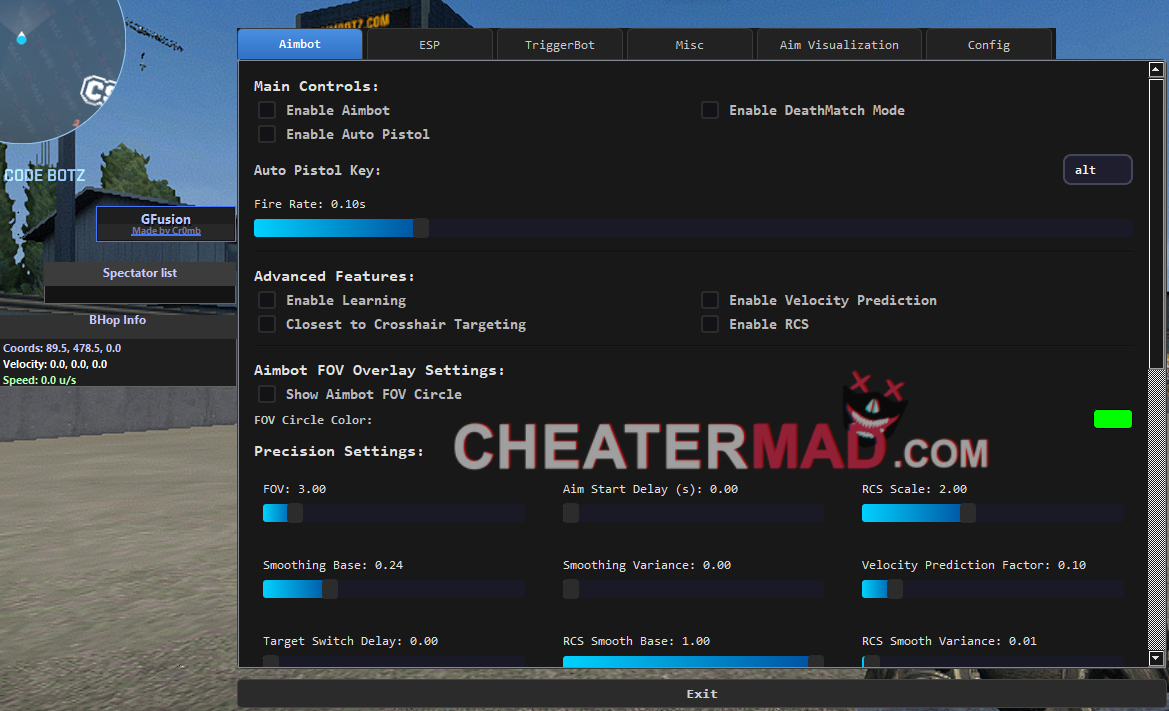Click the Fire Rate slider handle
The height and width of the screenshot is (711, 1169).
pos(421,228)
